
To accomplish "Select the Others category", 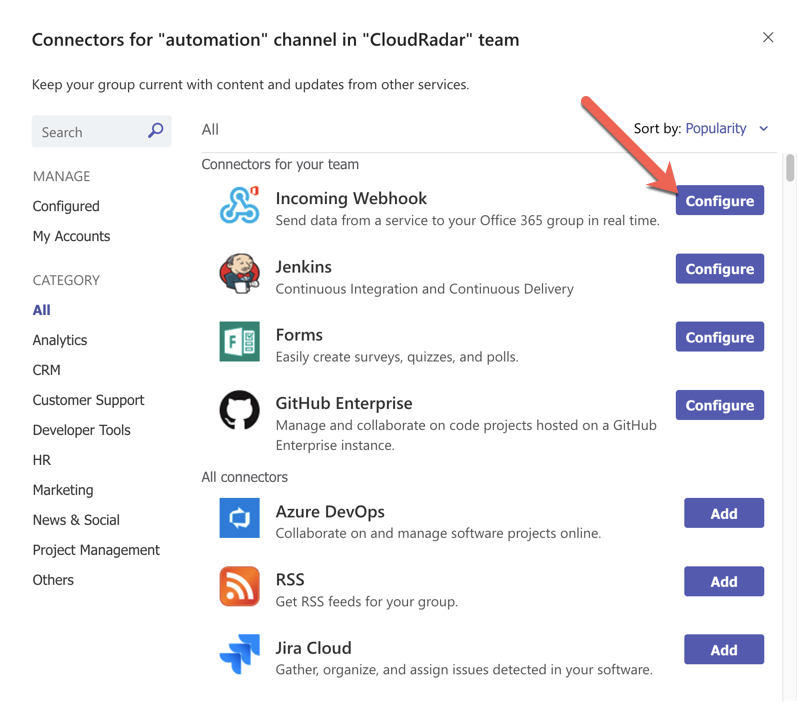I will (x=53, y=580).
